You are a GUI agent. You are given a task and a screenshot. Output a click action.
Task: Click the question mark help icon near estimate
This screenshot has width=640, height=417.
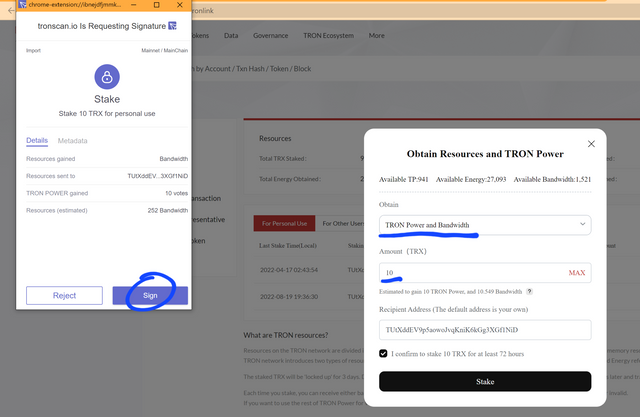point(529,291)
